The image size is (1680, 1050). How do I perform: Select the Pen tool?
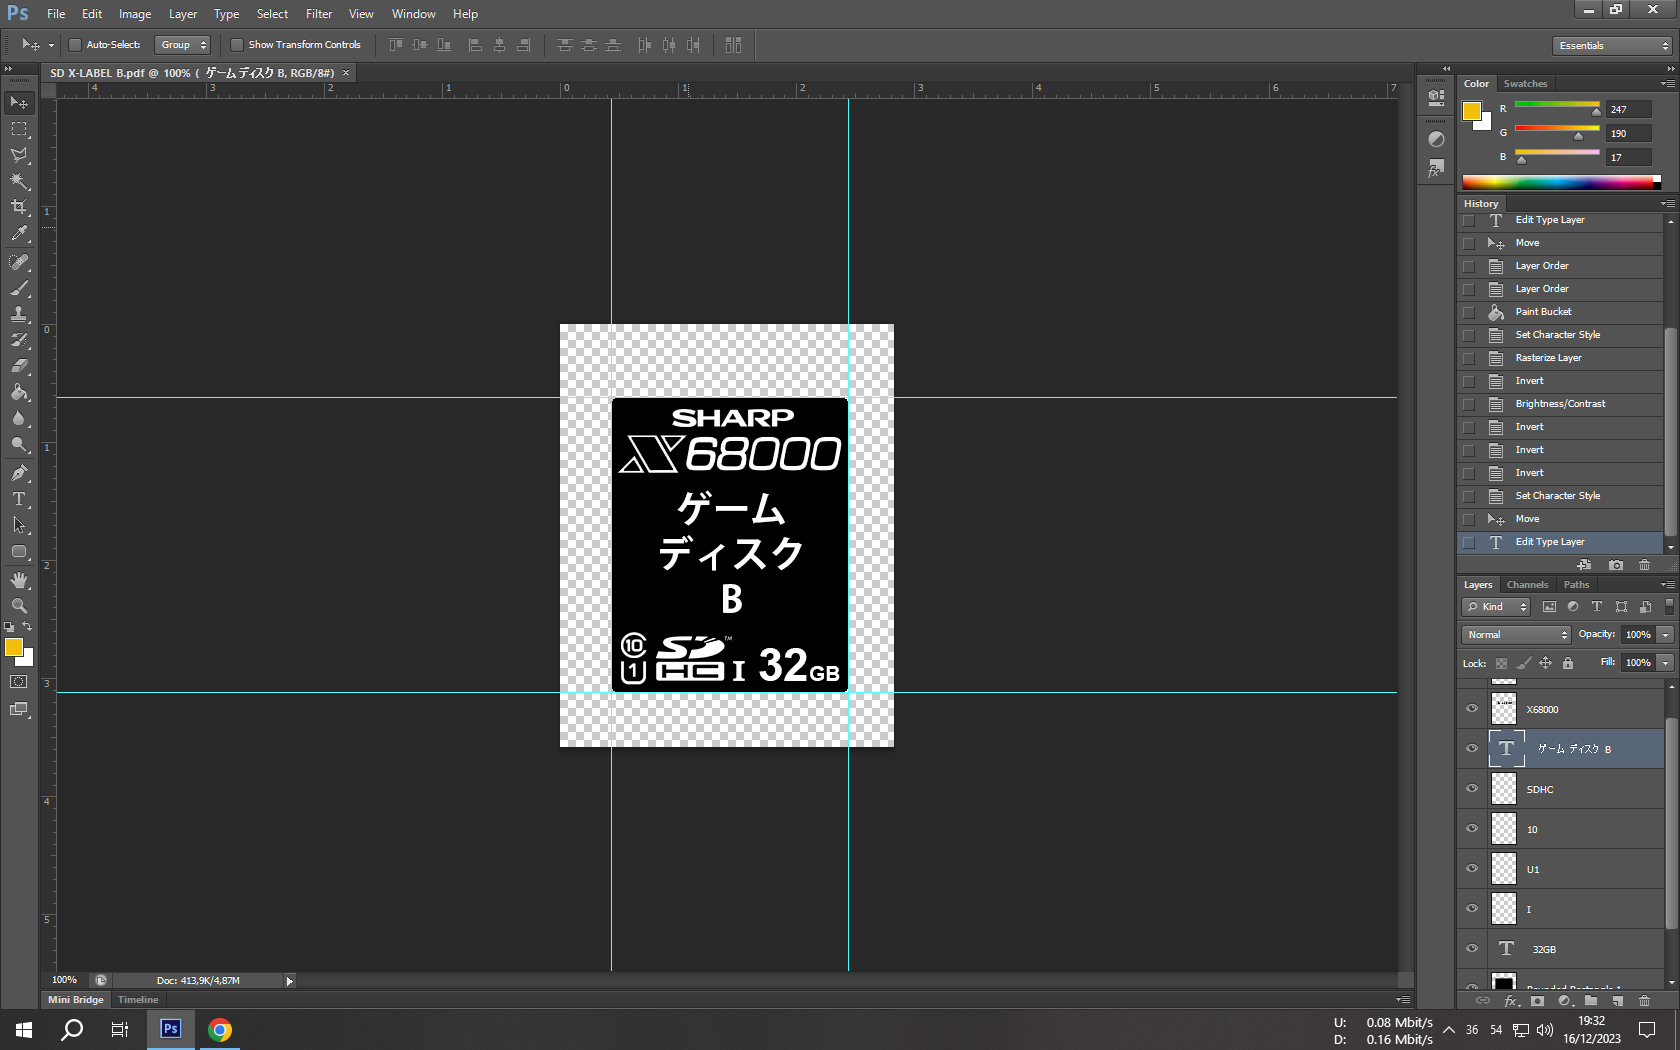(19, 473)
